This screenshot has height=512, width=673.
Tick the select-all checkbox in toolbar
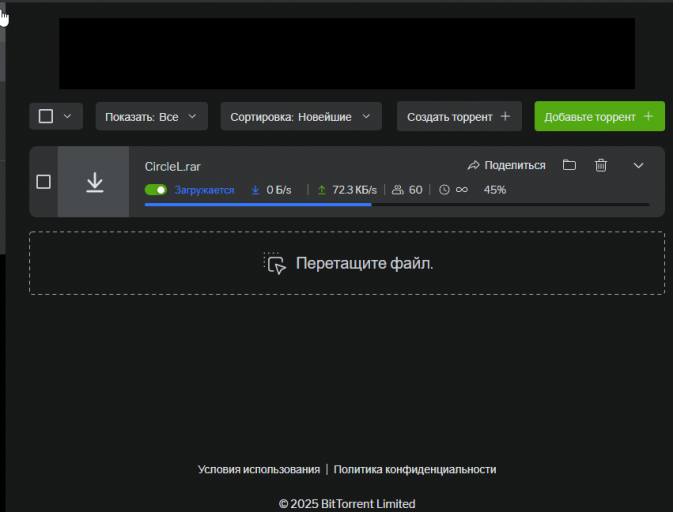coord(46,116)
